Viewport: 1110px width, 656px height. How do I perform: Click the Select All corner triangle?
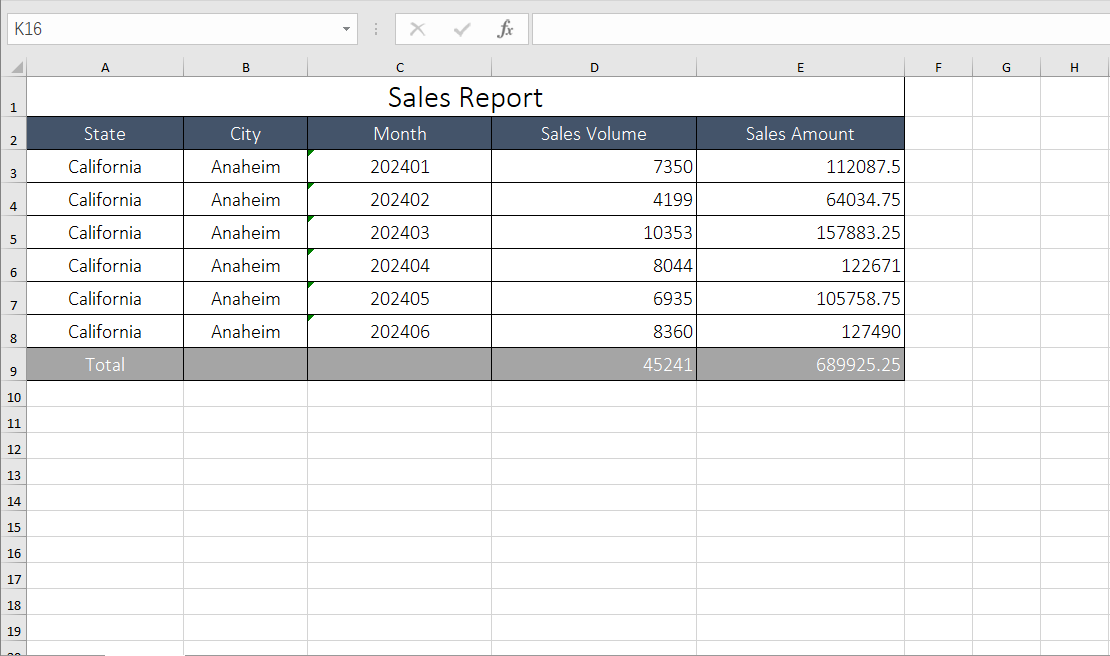pos(16,68)
